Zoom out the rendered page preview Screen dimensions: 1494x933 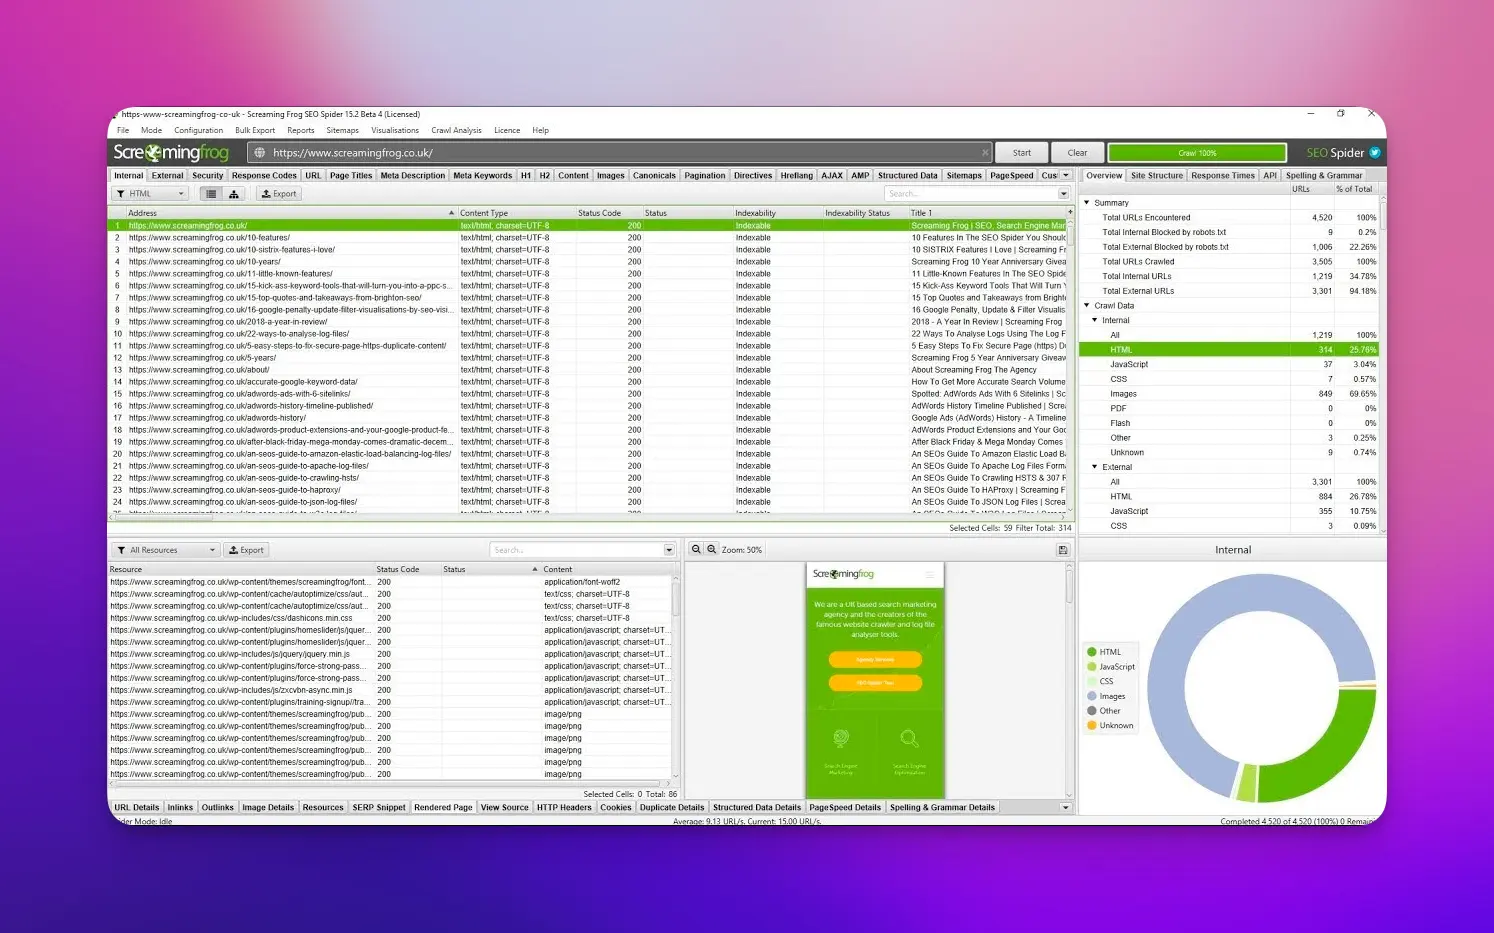point(697,550)
